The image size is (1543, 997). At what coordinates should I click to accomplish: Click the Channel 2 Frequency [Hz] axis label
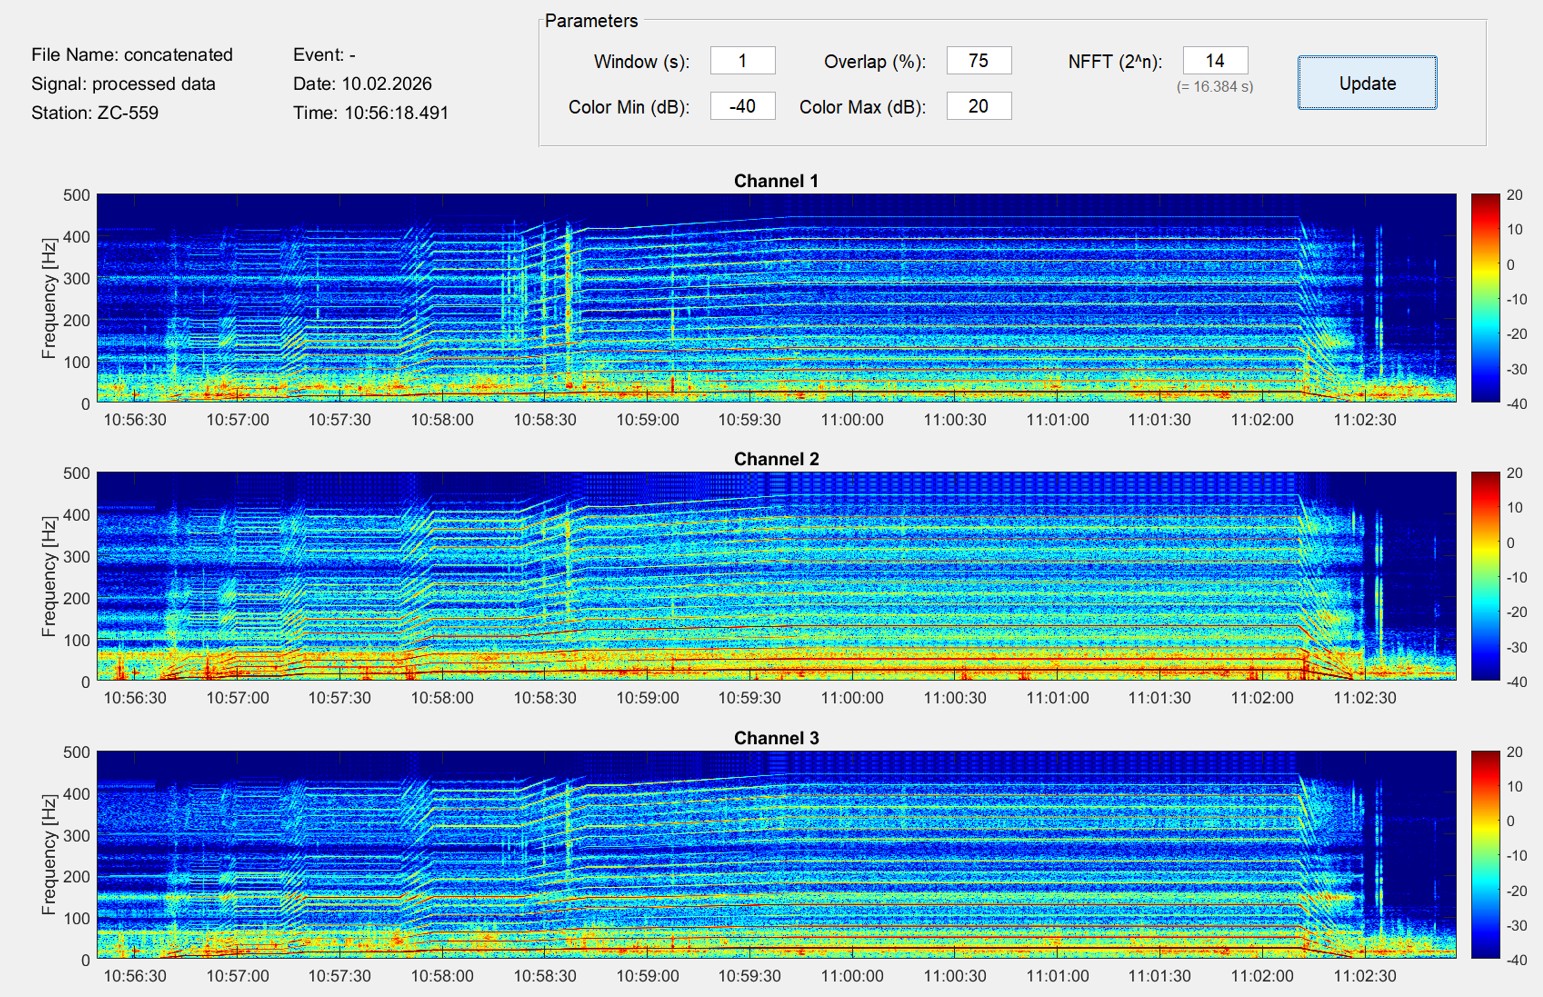coord(49,577)
